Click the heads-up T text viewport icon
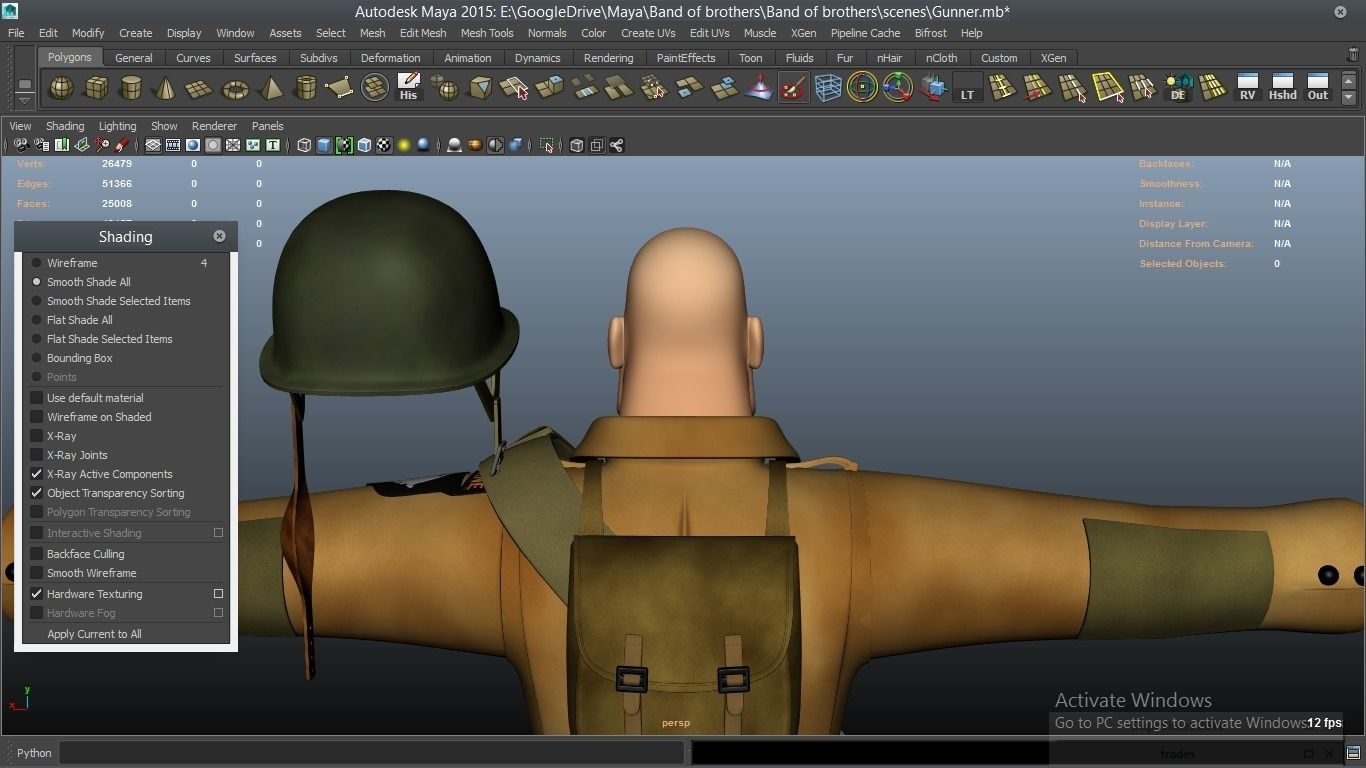Screen dimensions: 1366x768 [273, 145]
